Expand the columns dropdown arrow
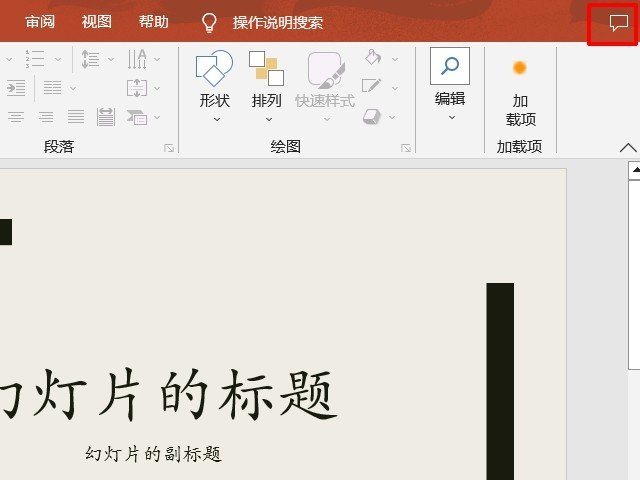 pos(73,88)
